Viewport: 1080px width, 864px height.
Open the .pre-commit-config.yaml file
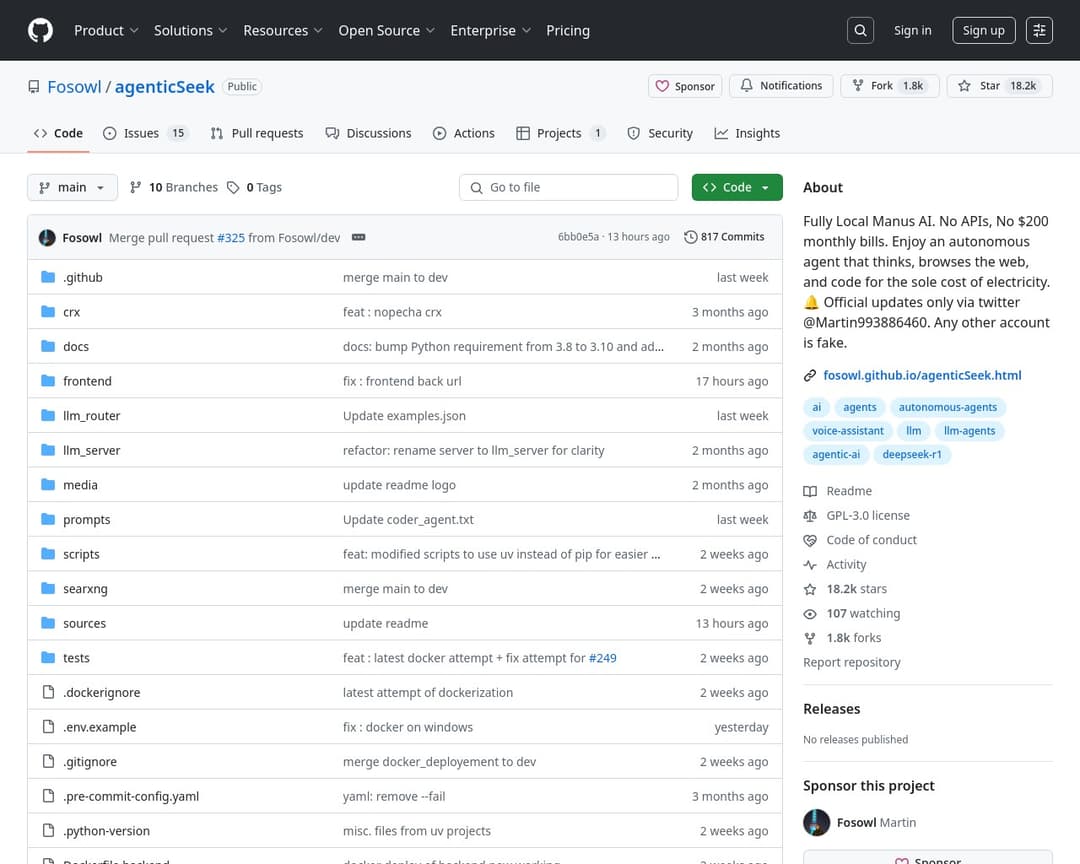tap(131, 796)
